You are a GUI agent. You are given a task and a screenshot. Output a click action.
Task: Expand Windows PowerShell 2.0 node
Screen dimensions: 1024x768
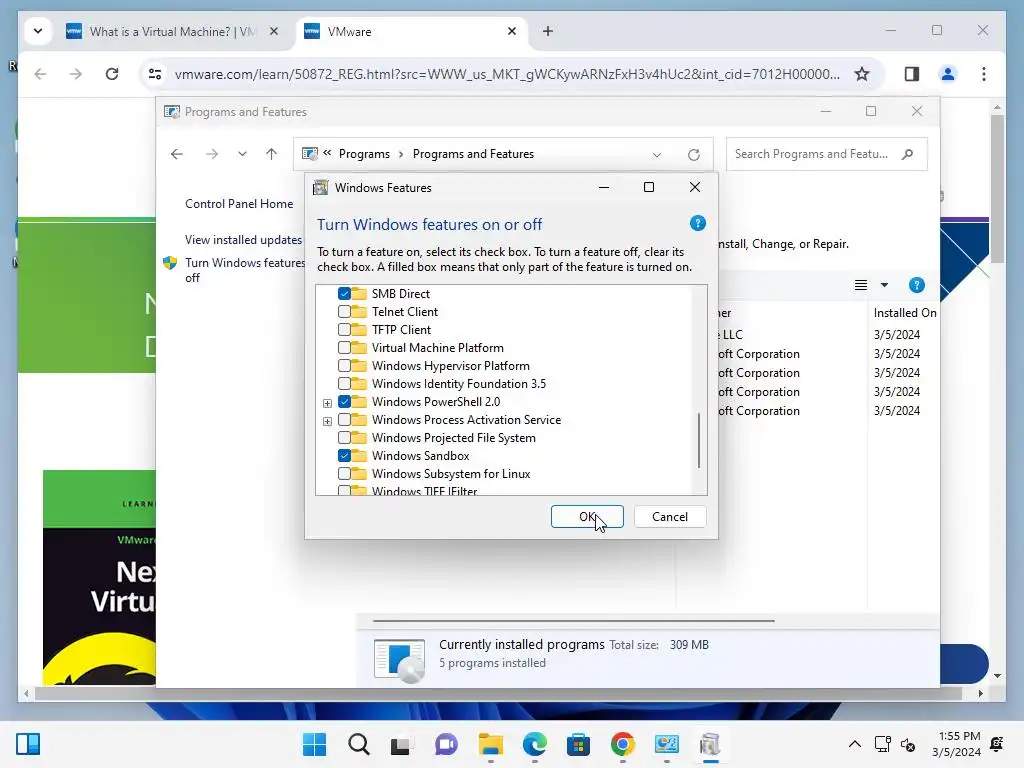pos(327,403)
